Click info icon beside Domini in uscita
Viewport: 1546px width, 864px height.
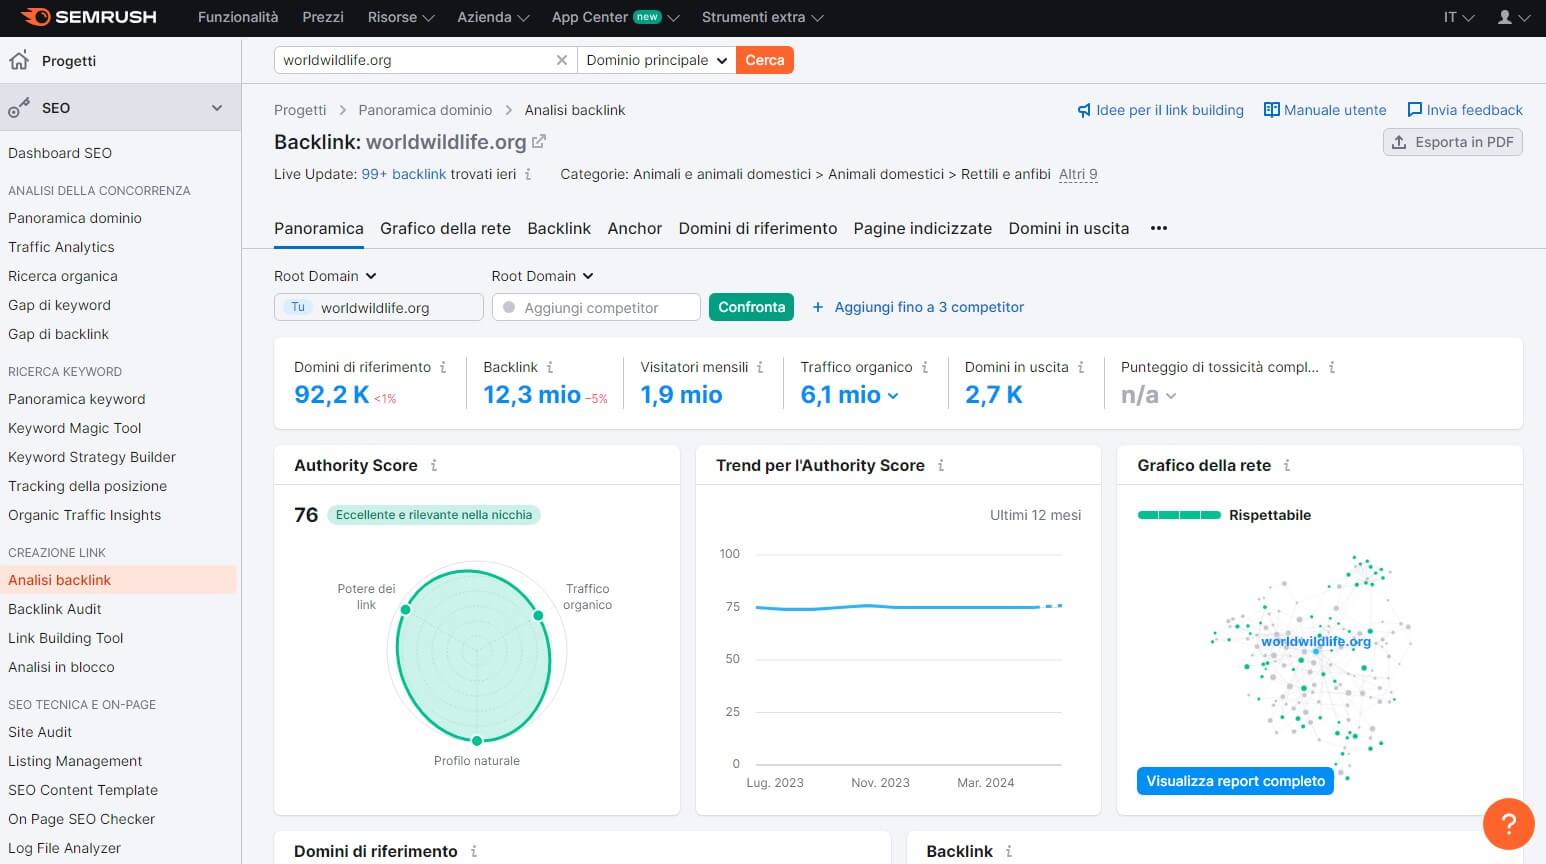(1081, 367)
